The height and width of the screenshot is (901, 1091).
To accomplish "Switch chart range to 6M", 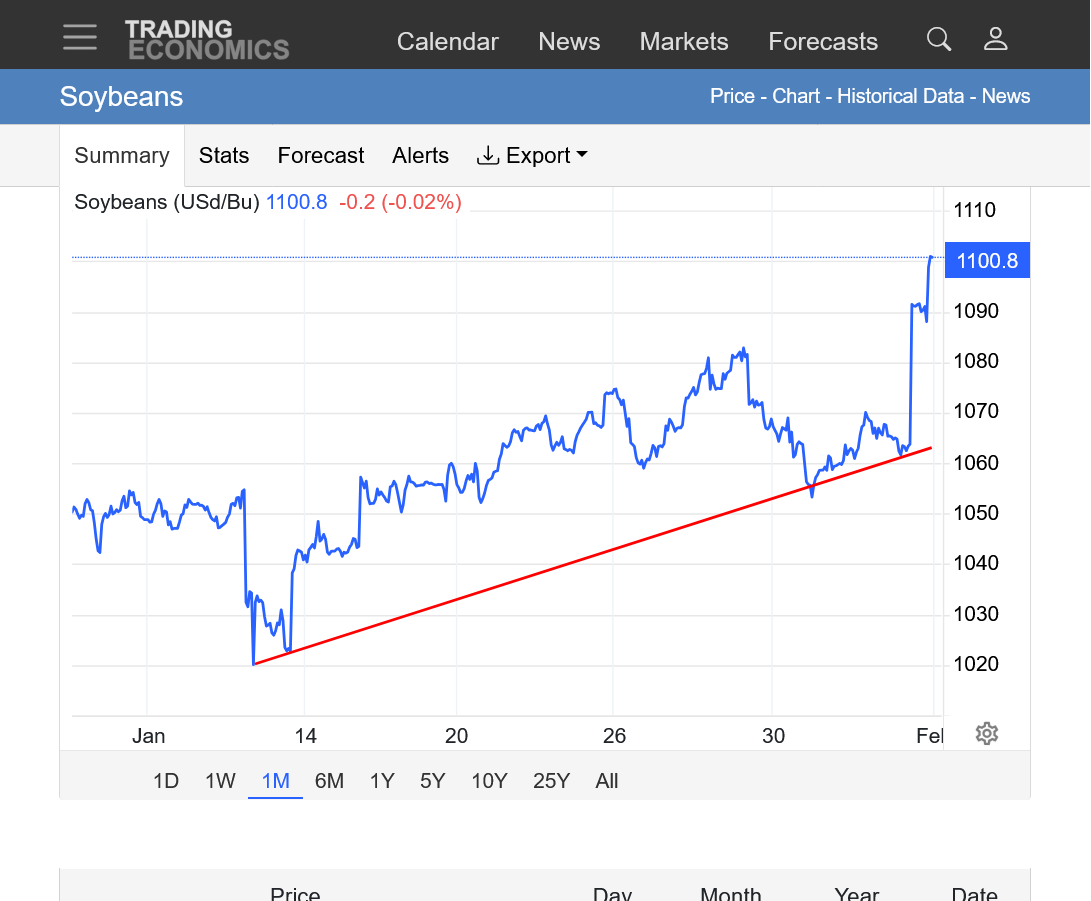I will (x=329, y=781).
